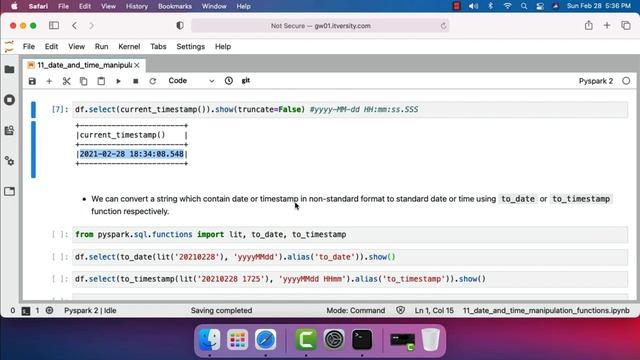This screenshot has height=360, width=640.
Task: Interrupt the kernel with stop icon
Action: (136, 81)
